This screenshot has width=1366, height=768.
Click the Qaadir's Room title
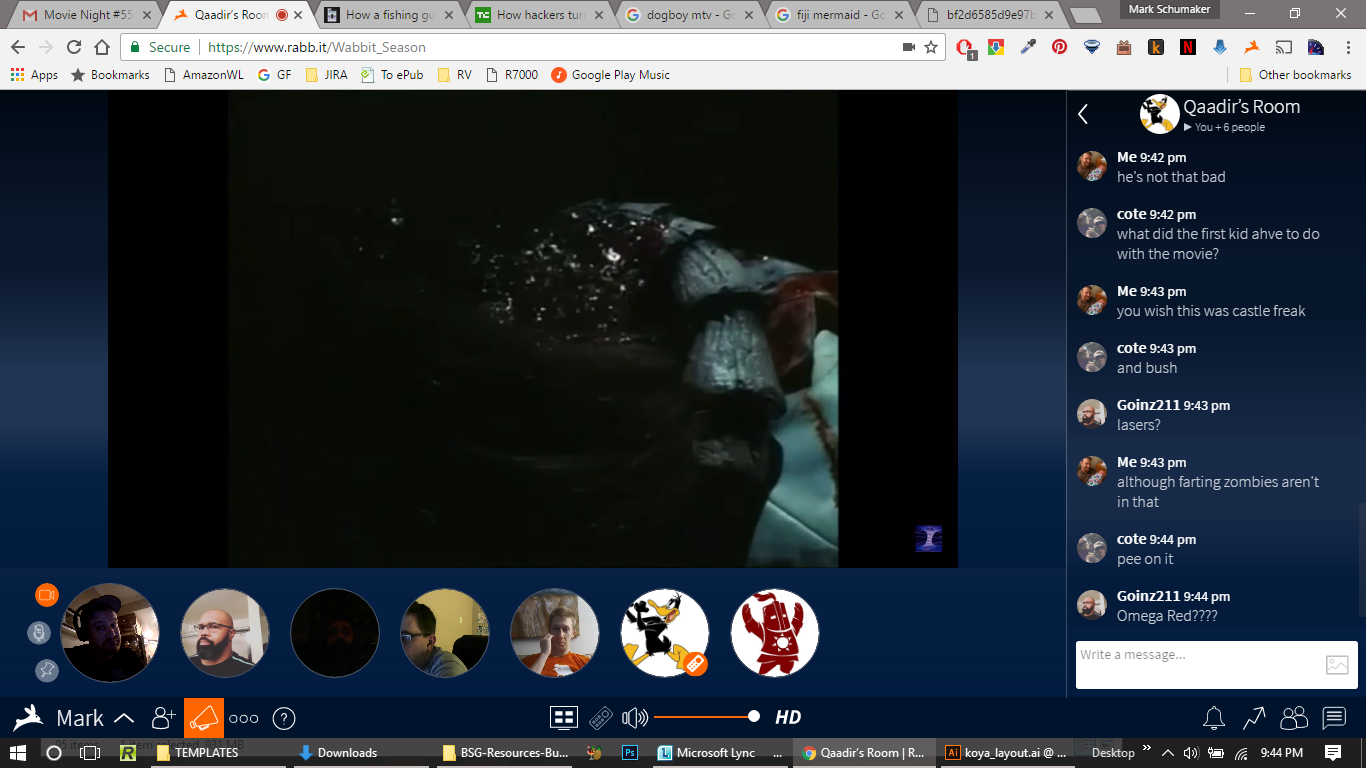[x=1242, y=106]
